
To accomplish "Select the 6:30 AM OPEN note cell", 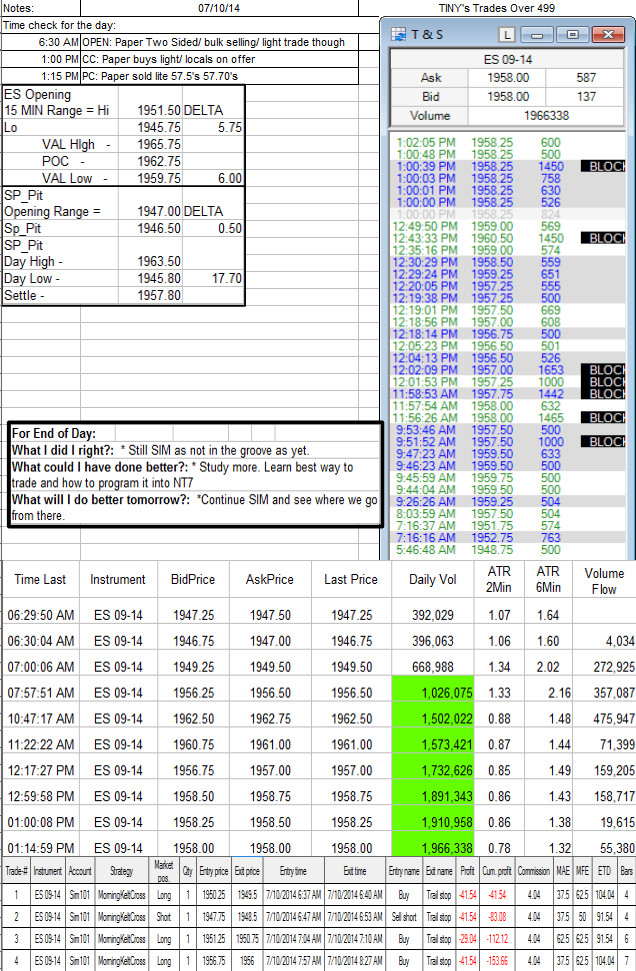I will coord(219,42).
